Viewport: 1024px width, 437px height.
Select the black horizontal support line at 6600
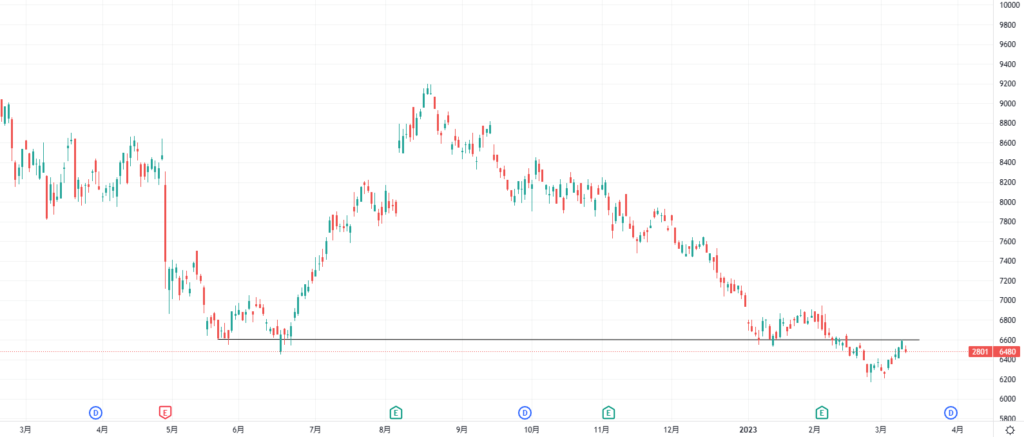pyautogui.click(x=568, y=340)
